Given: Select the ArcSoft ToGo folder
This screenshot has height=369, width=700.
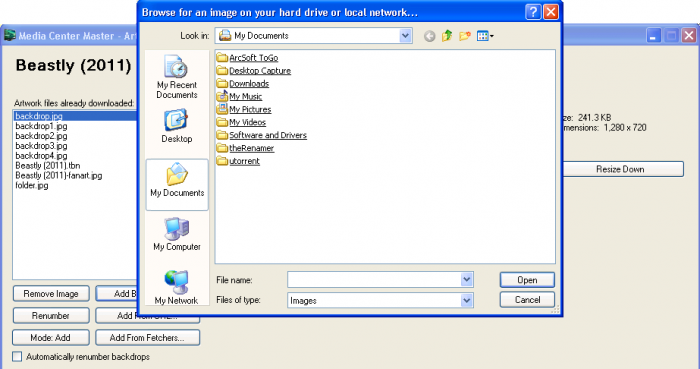Looking at the screenshot, I should (x=247, y=58).
